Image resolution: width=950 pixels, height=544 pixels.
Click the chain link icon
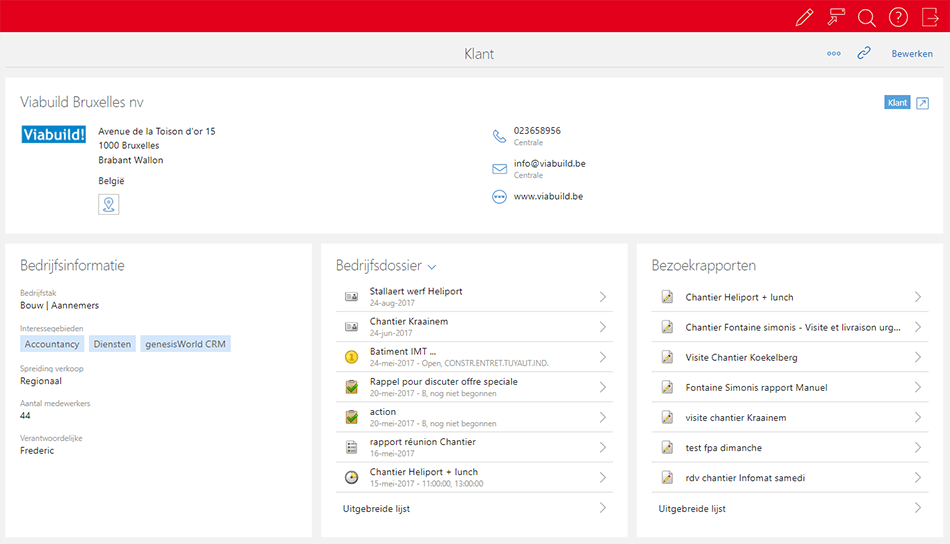coord(864,53)
